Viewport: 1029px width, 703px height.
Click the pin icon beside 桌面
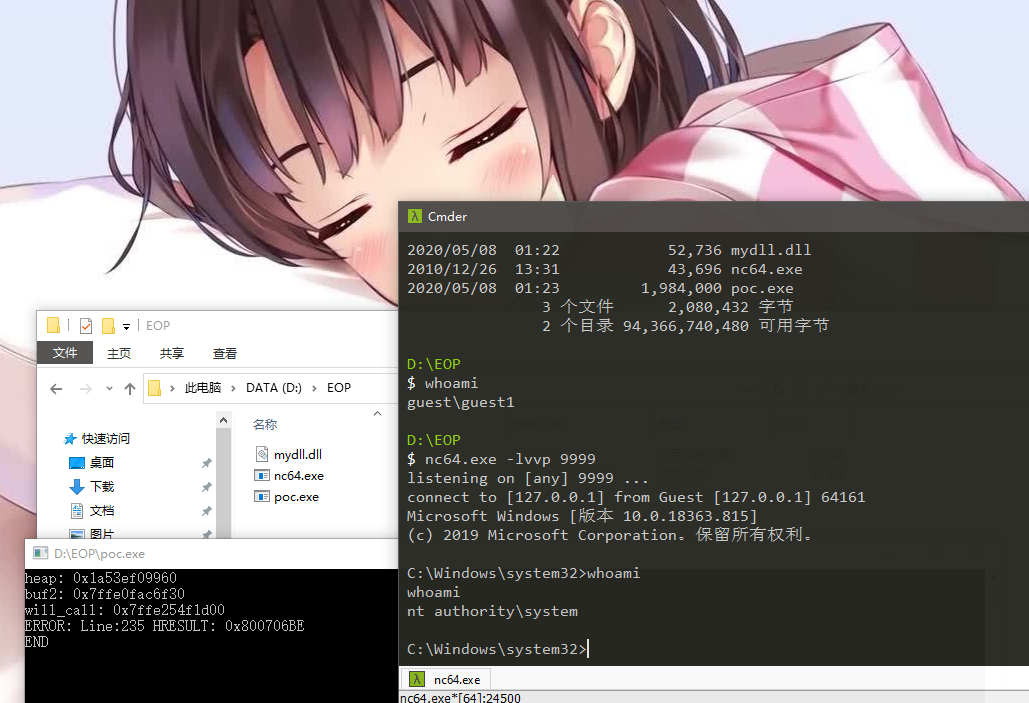[x=206, y=463]
